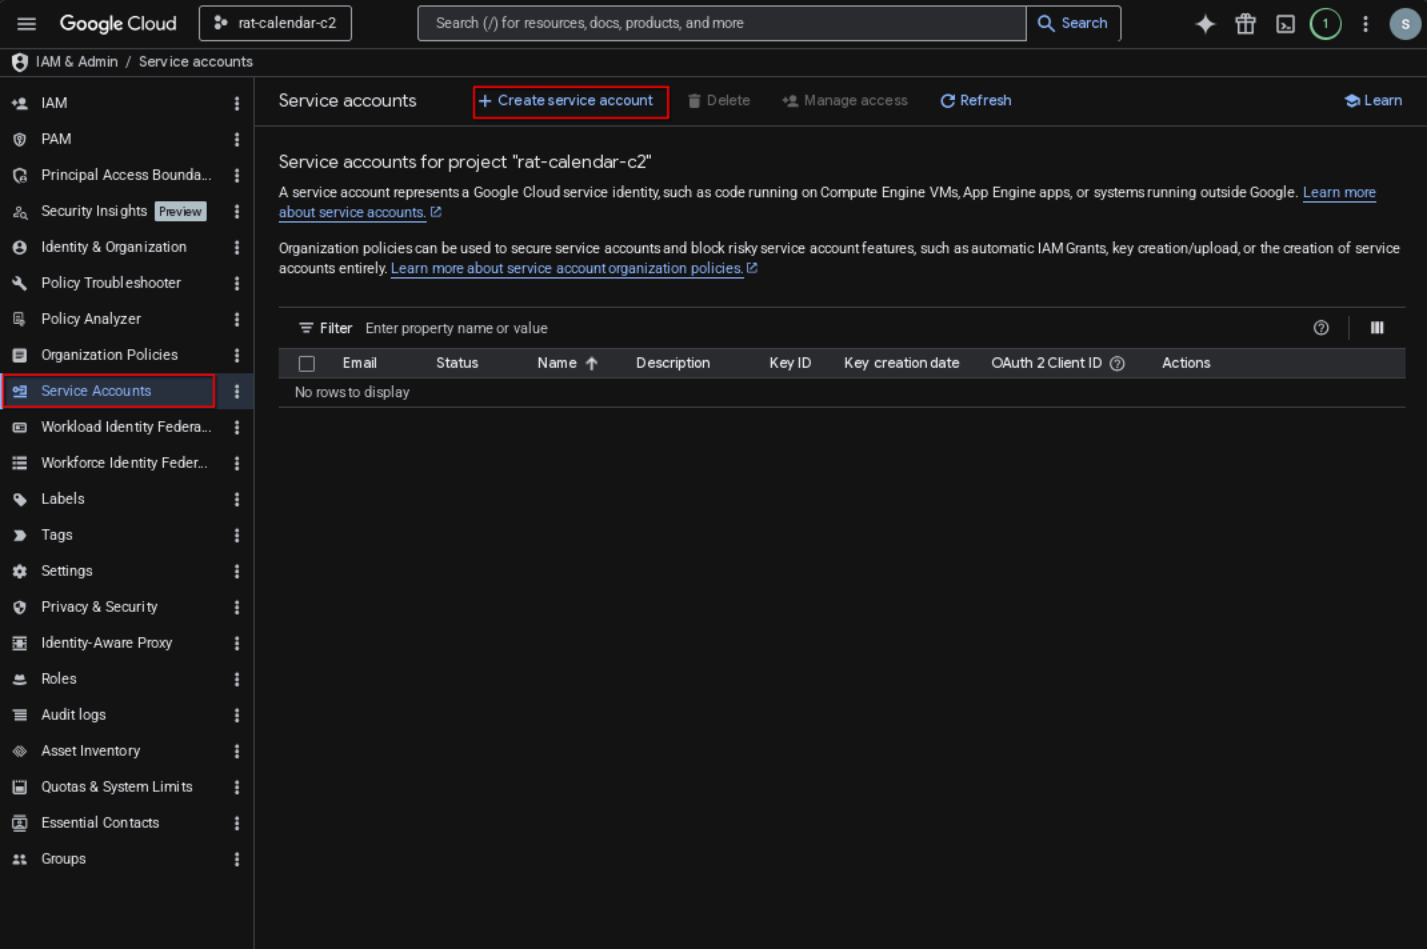Click the Policy Analyzer icon in sidebar
The width and height of the screenshot is (1427, 949).
pyautogui.click(x=19, y=319)
